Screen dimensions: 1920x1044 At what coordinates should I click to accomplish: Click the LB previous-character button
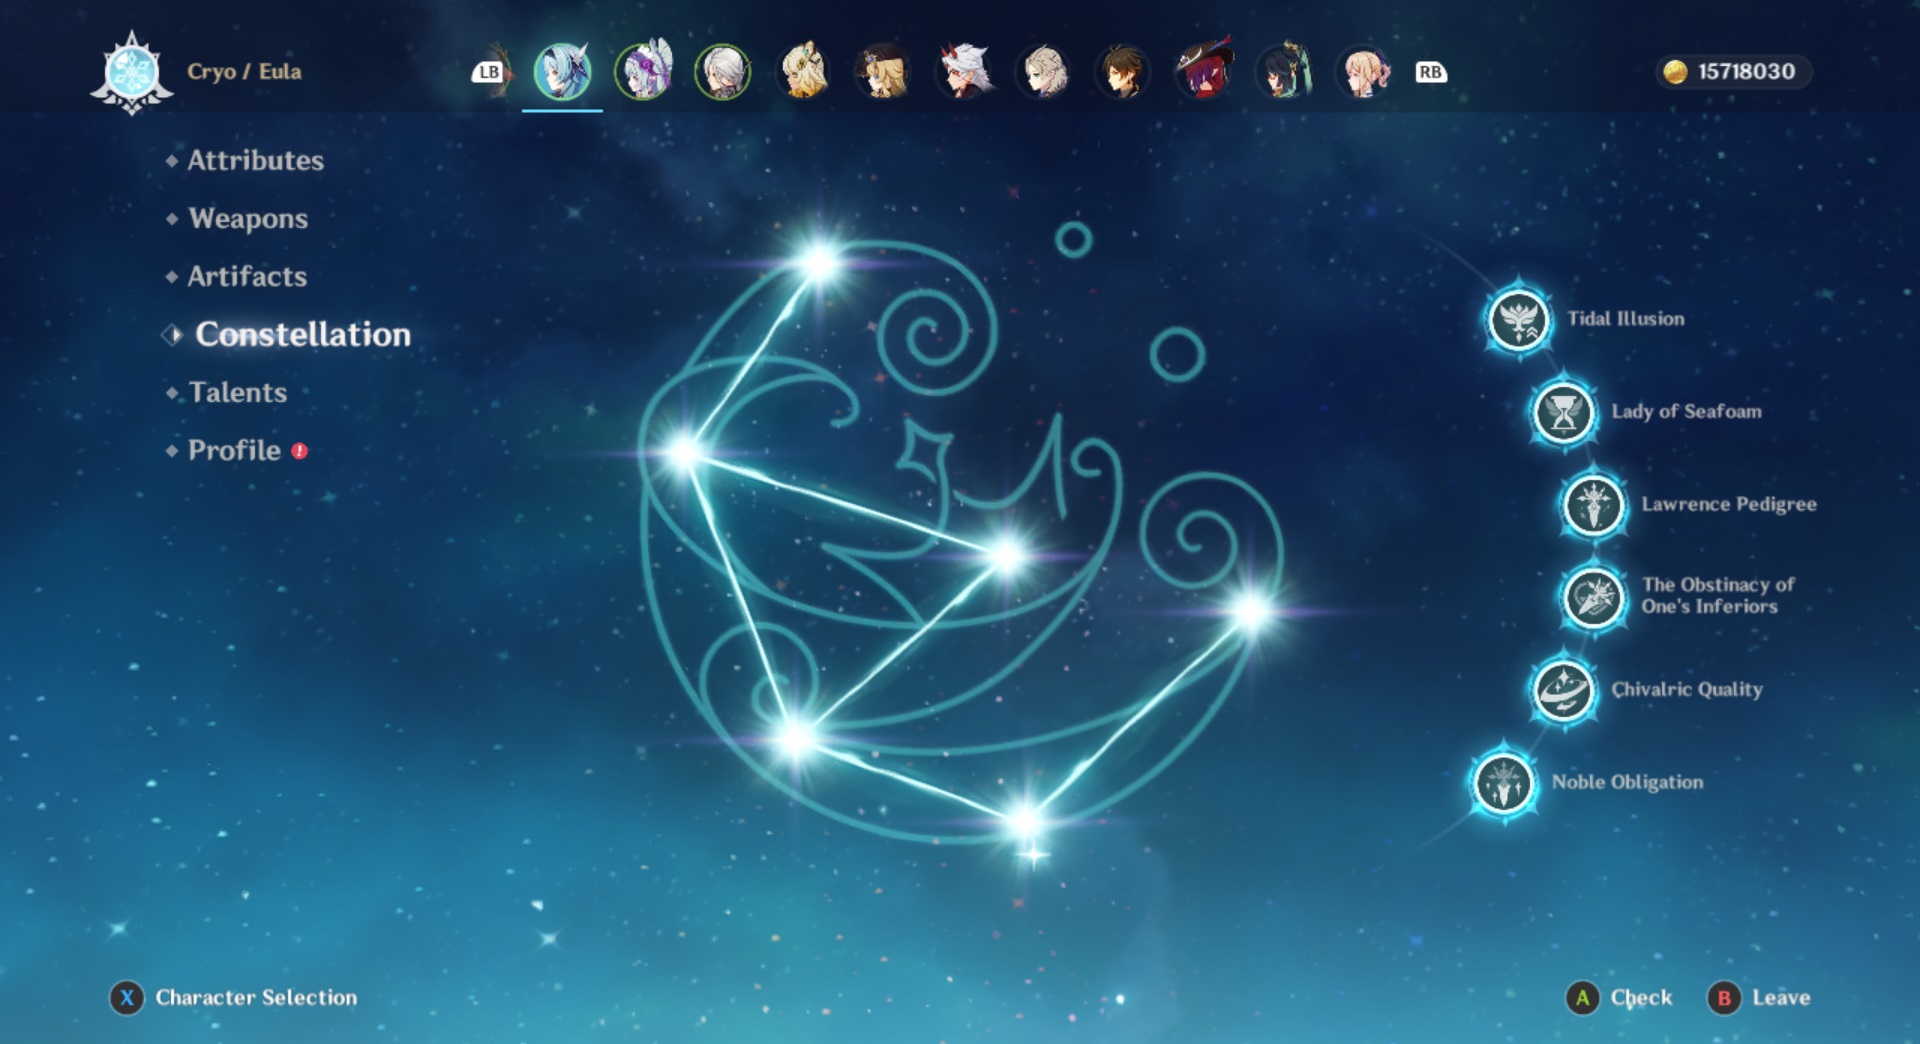[x=488, y=72]
